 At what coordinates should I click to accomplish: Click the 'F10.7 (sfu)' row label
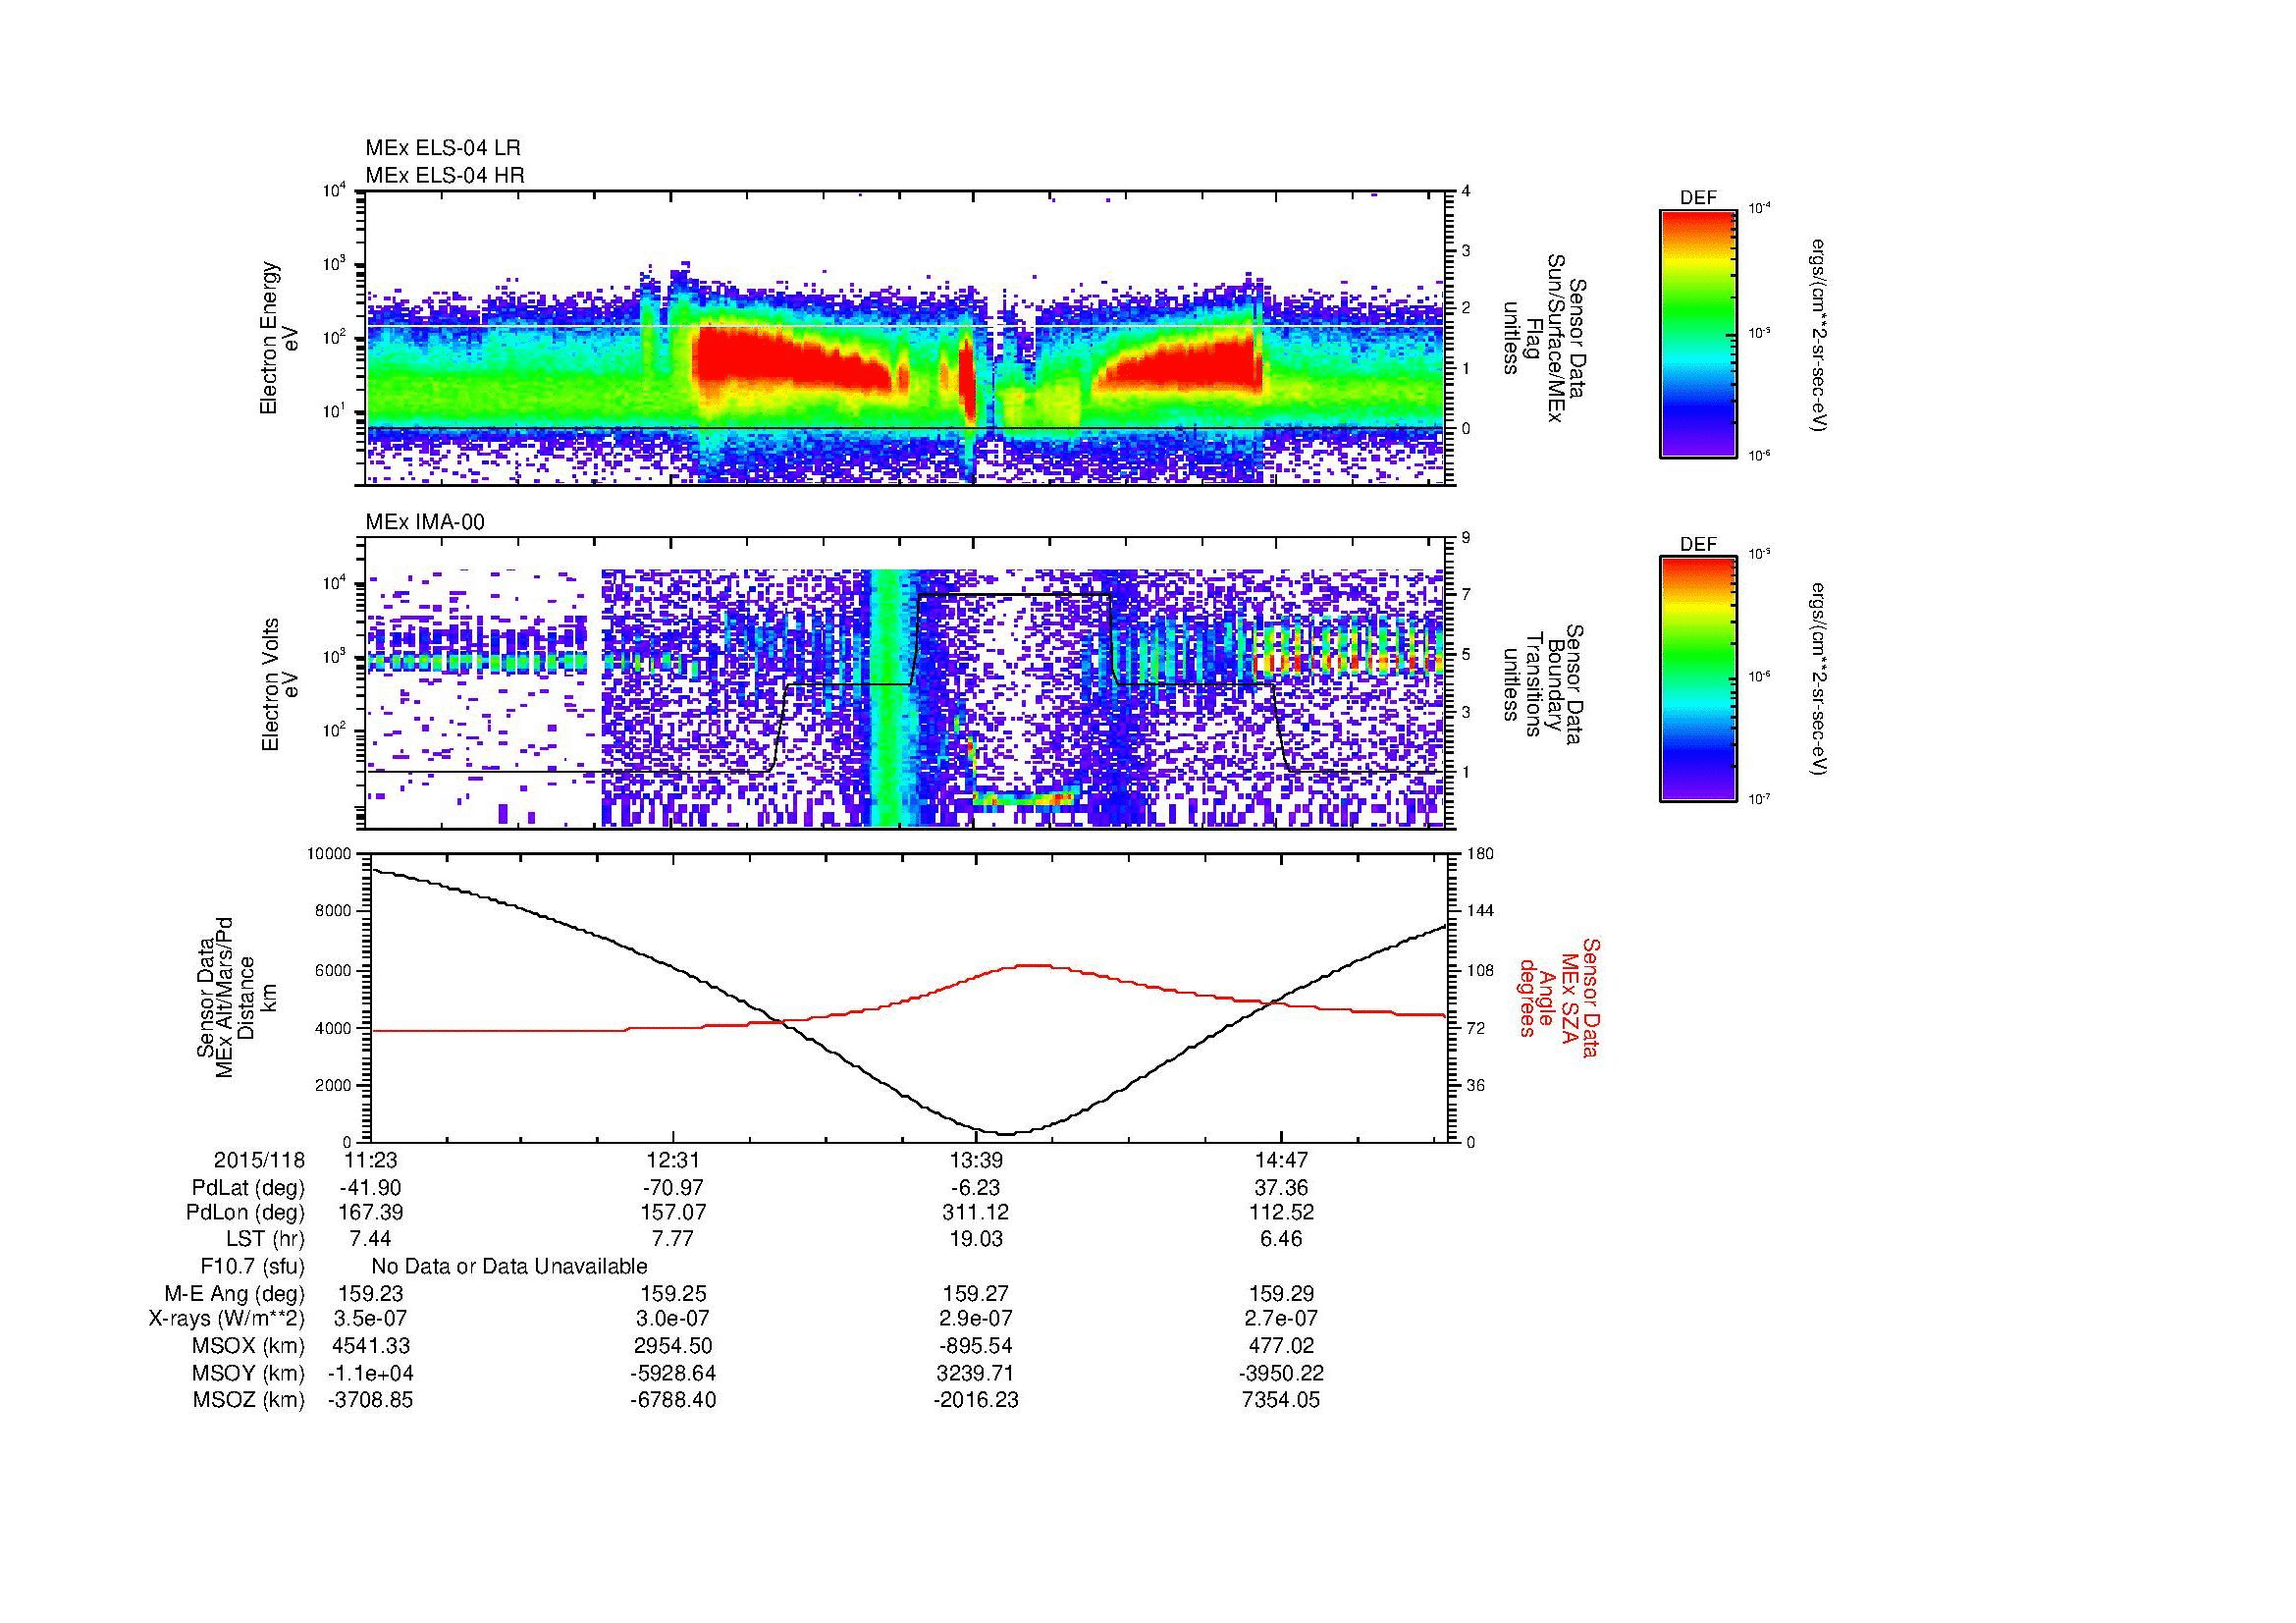point(252,1266)
